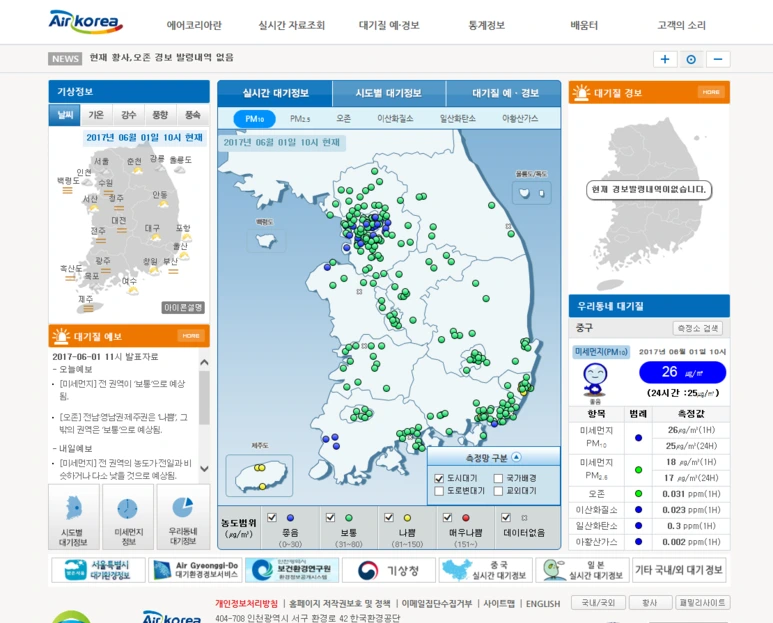Open the 고객의 소리 menu
The width and height of the screenshot is (773, 623).
(681, 25)
